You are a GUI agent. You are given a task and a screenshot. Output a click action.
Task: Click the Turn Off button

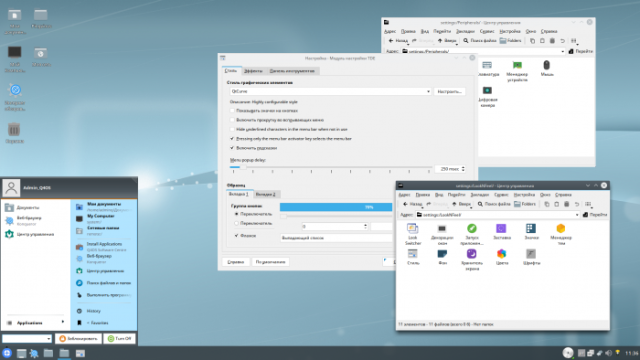pyautogui.click(x=120, y=338)
